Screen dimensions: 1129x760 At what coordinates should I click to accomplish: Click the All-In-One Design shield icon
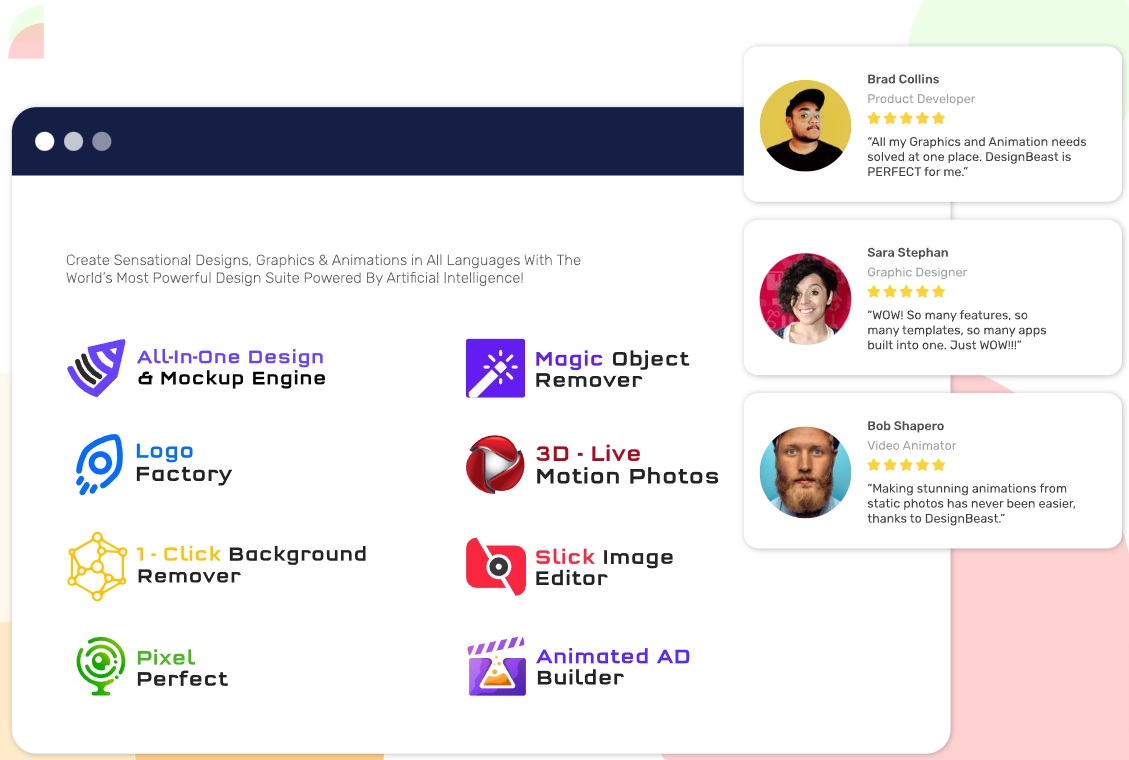(96, 368)
